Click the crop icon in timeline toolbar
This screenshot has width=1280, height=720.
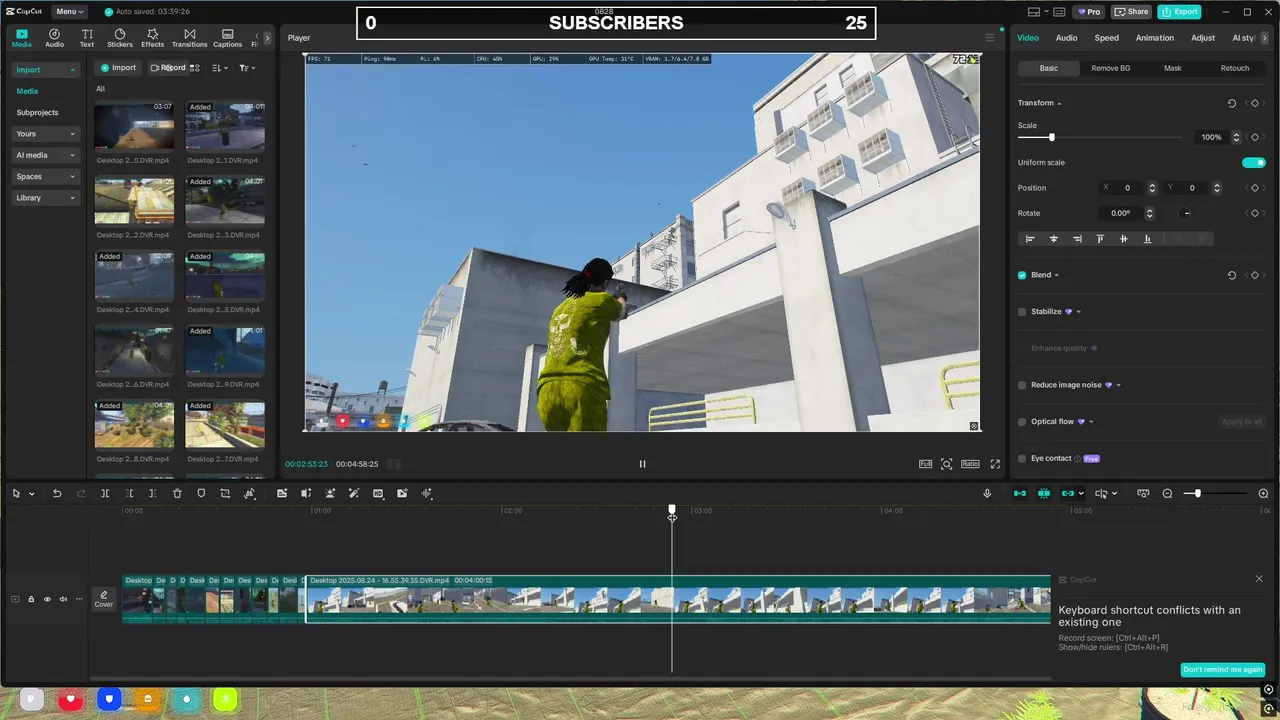pyautogui.click(x=225, y=493)
